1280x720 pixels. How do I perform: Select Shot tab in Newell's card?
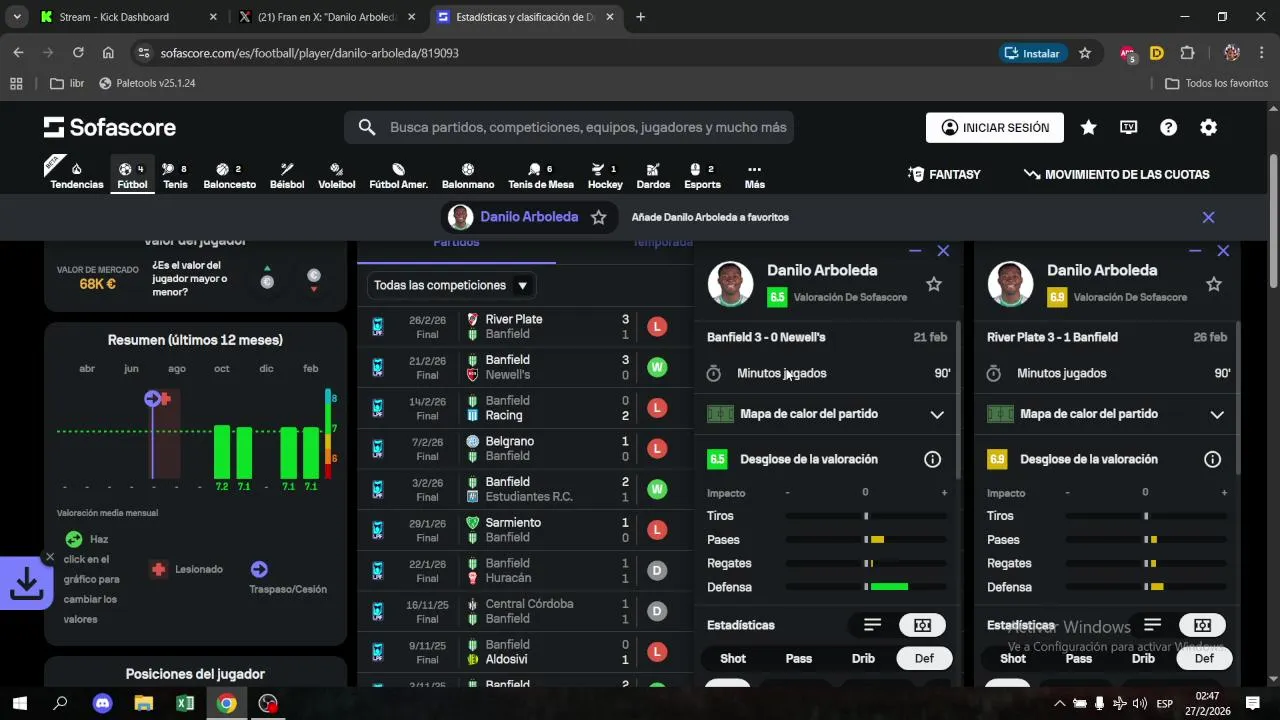(x=733, y=658)
